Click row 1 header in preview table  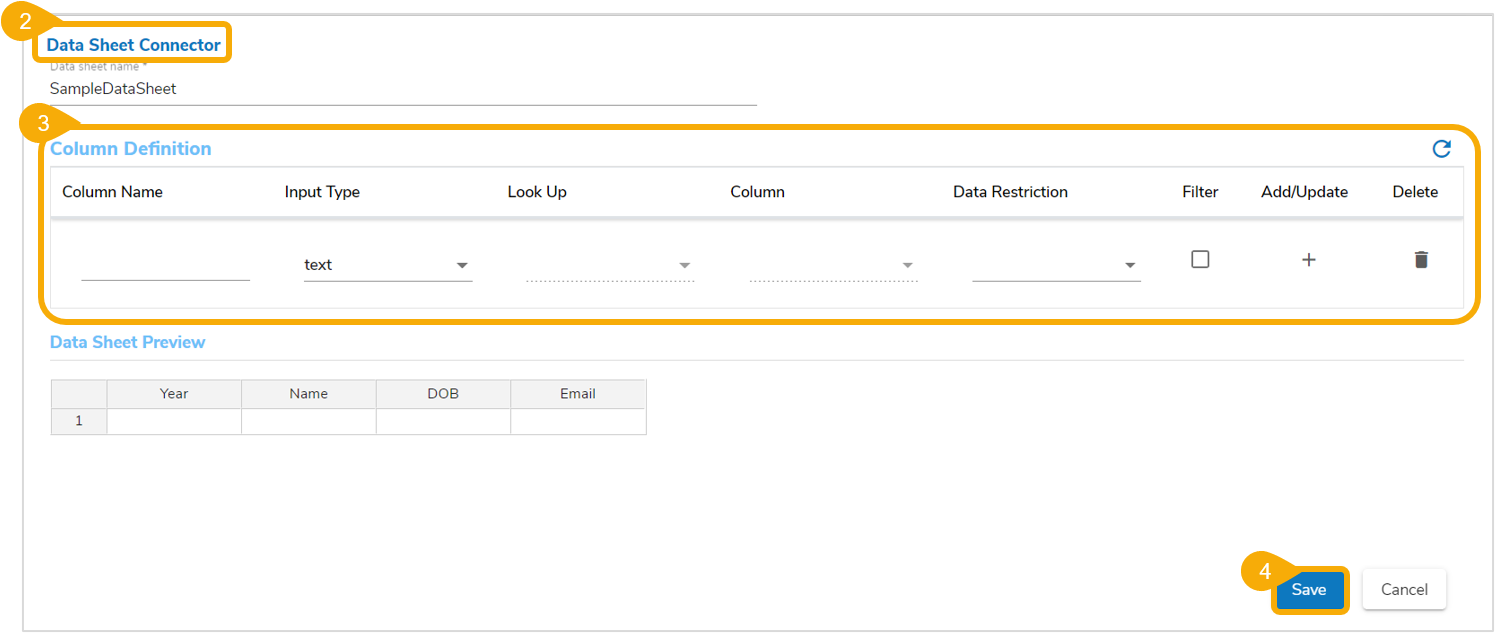(79, 421)
